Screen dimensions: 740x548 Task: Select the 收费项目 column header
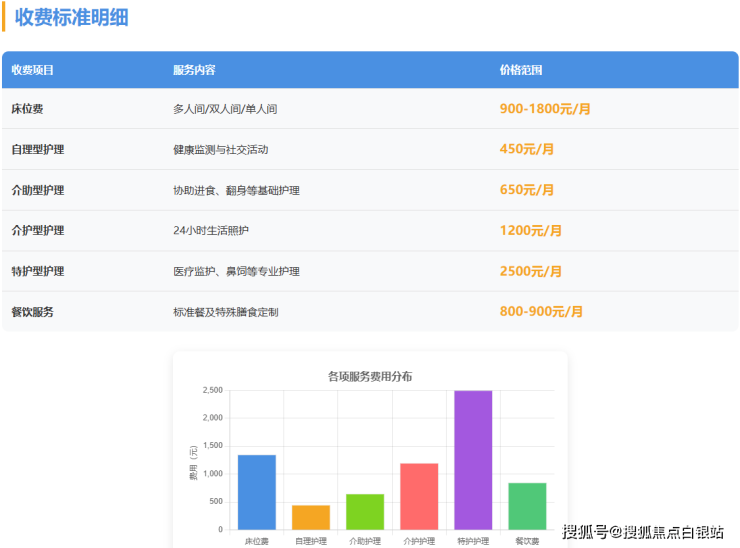(32, 70)
